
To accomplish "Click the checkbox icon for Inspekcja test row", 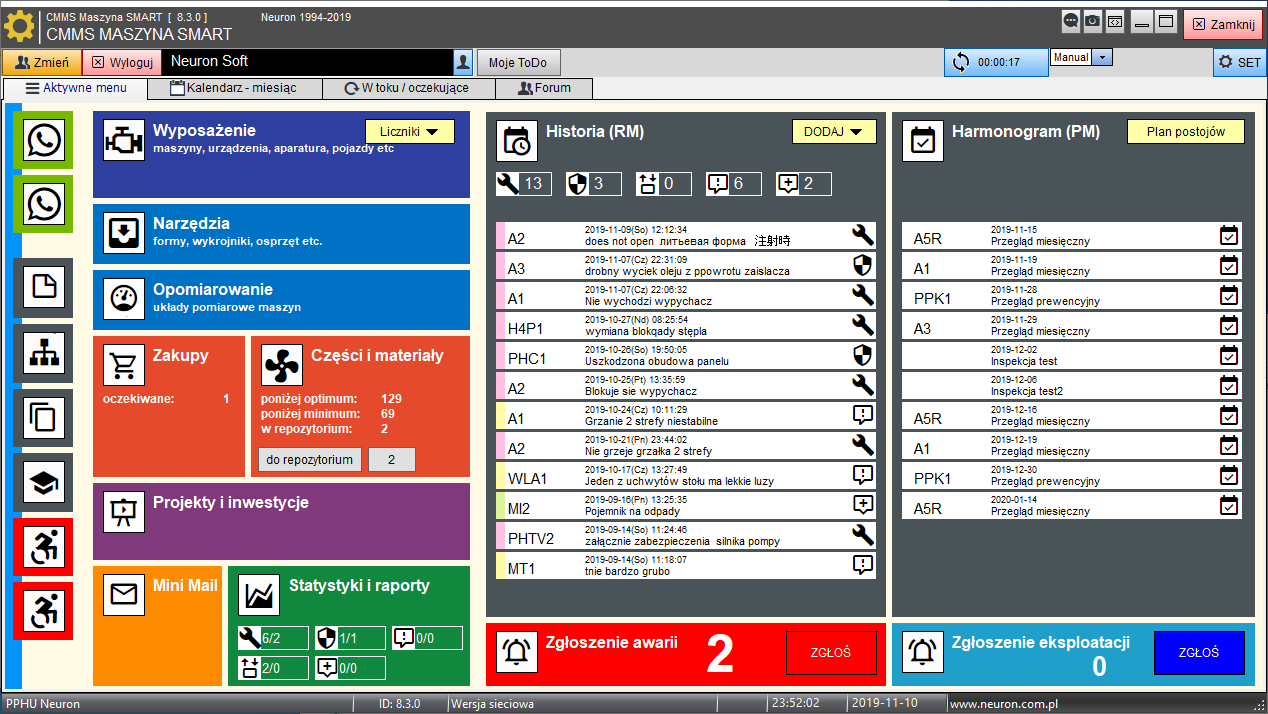I will click(x=1229, y=355).
